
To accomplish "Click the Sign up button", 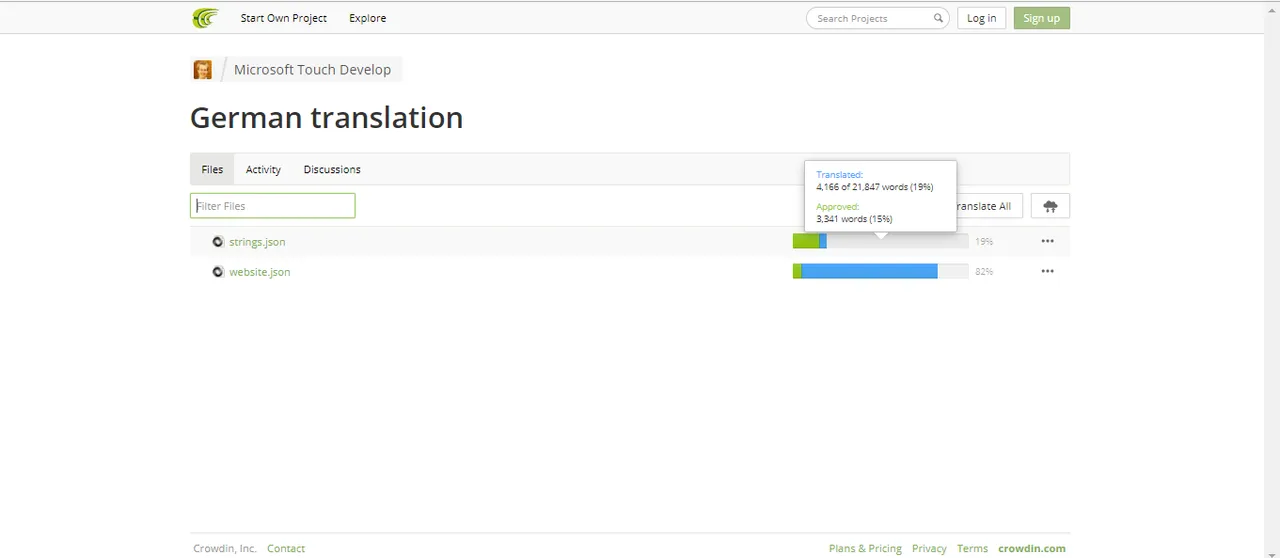I will [x=1041, y=18].
